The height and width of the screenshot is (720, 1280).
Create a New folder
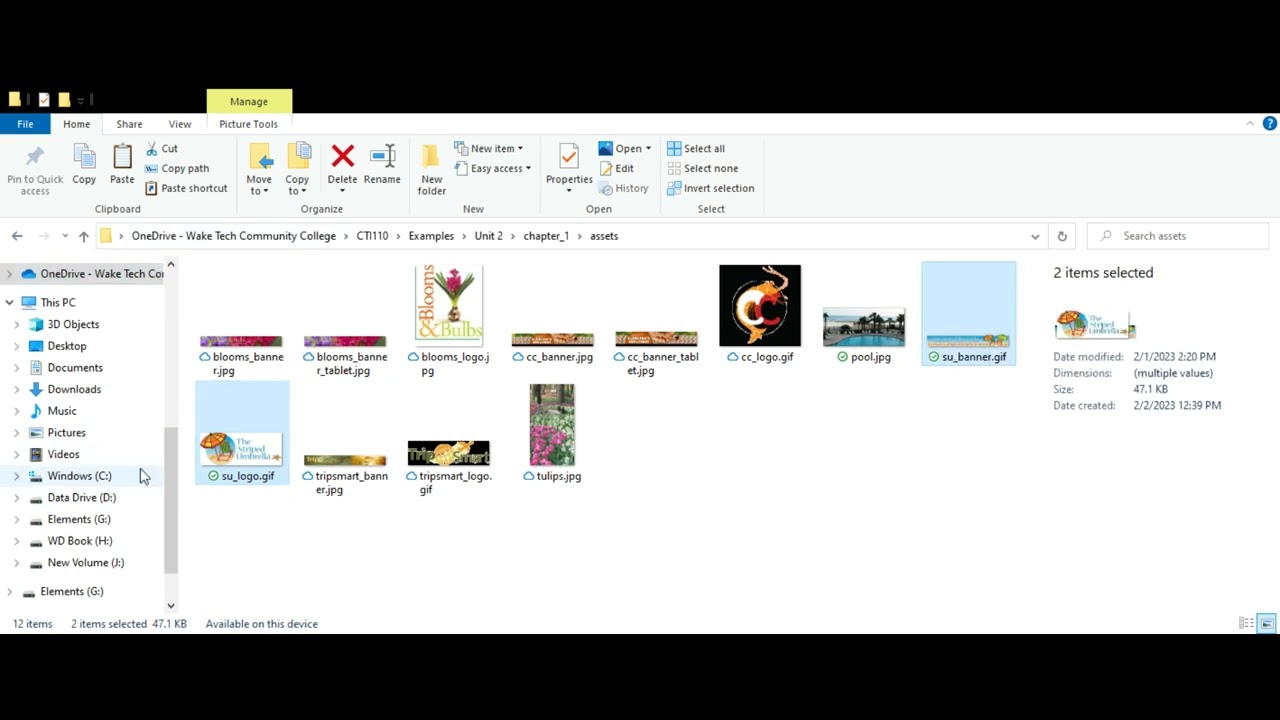pyautogui.click(x=432, y=169)
